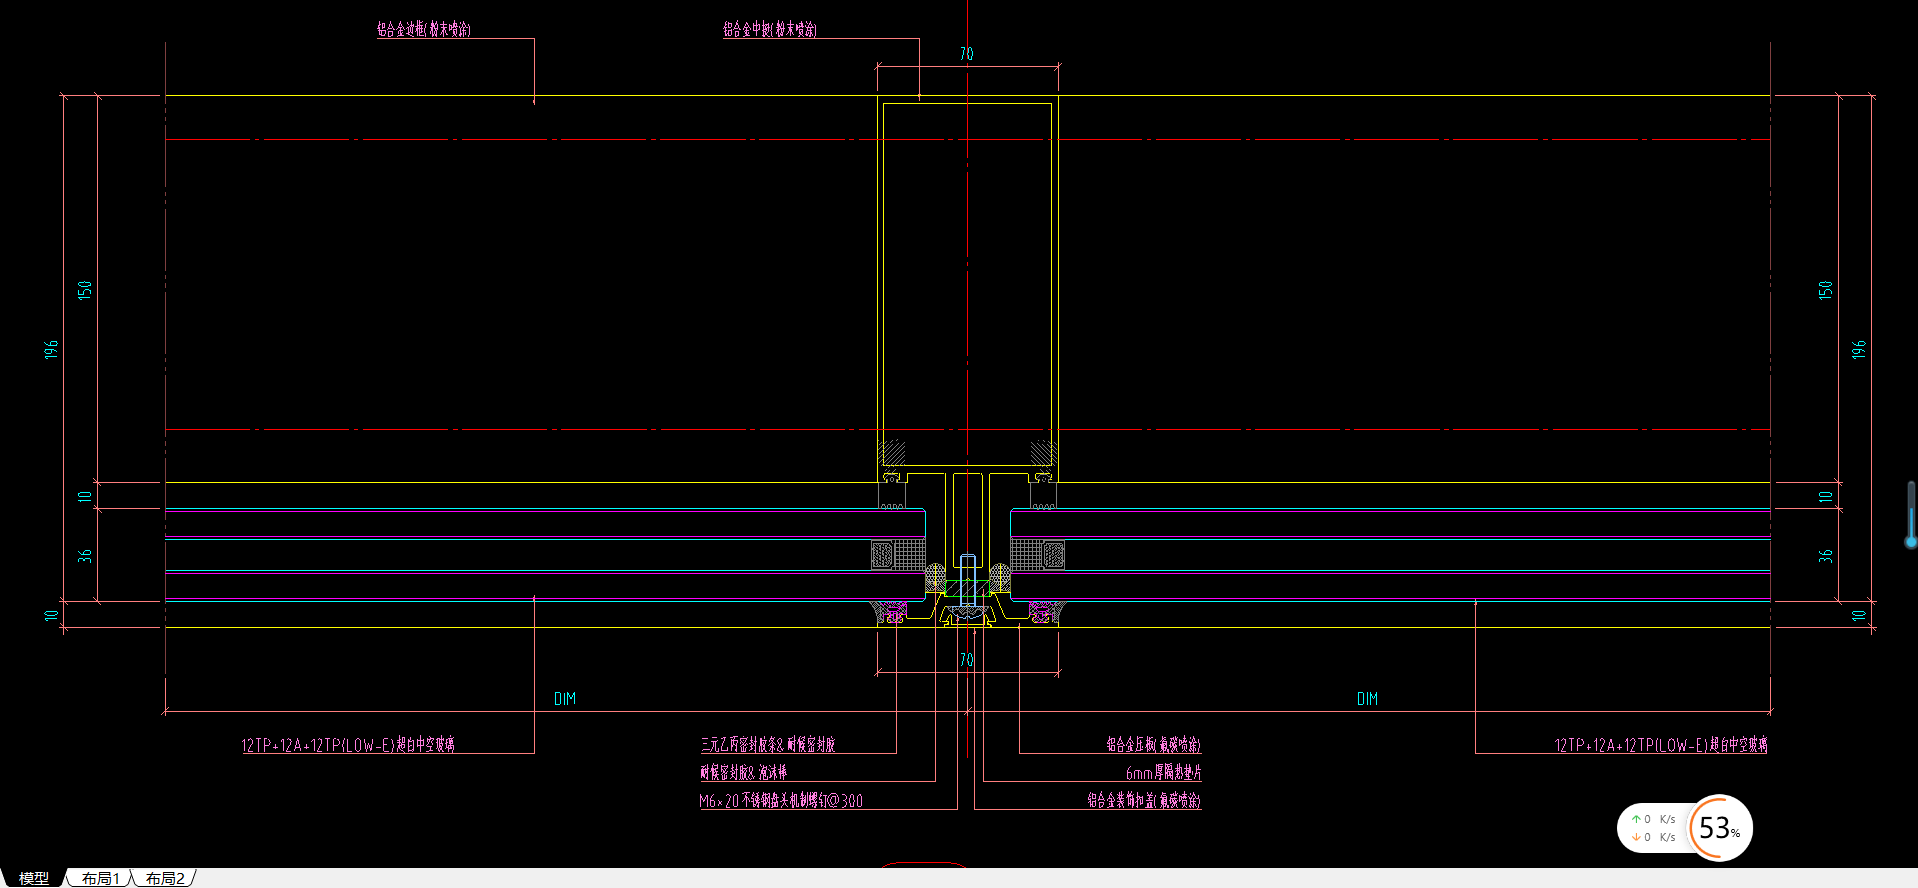Screen dimensions: 1918x888
Task: Click the download speed arrow in widget
Action: [x=1636, y=837]
